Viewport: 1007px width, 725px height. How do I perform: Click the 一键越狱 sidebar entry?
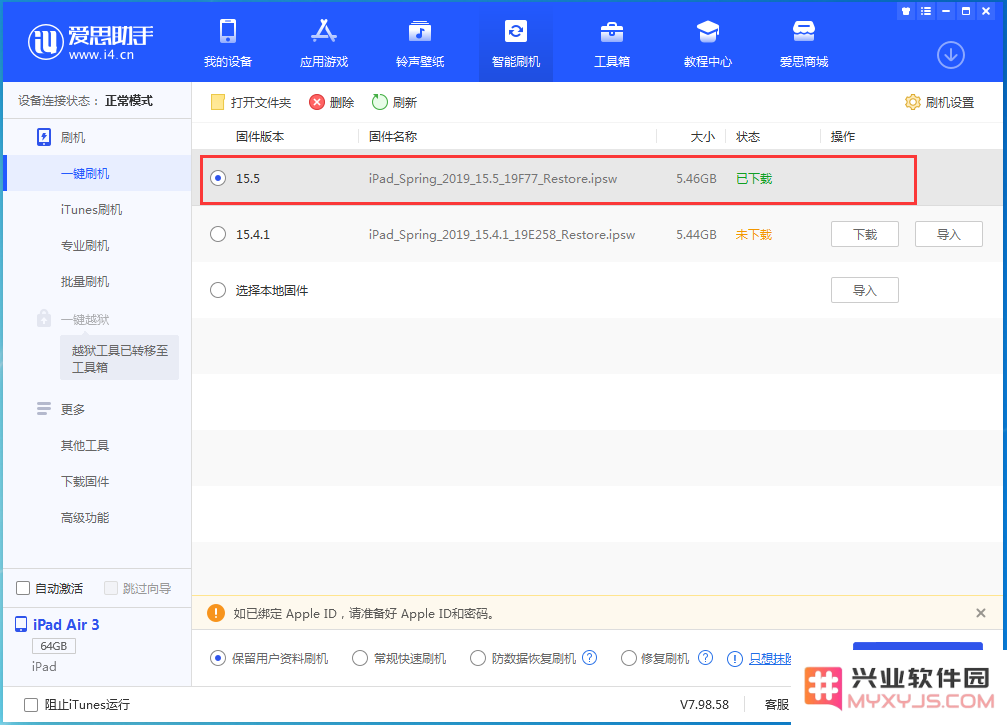pyautogui.click(x=85, y=319)
